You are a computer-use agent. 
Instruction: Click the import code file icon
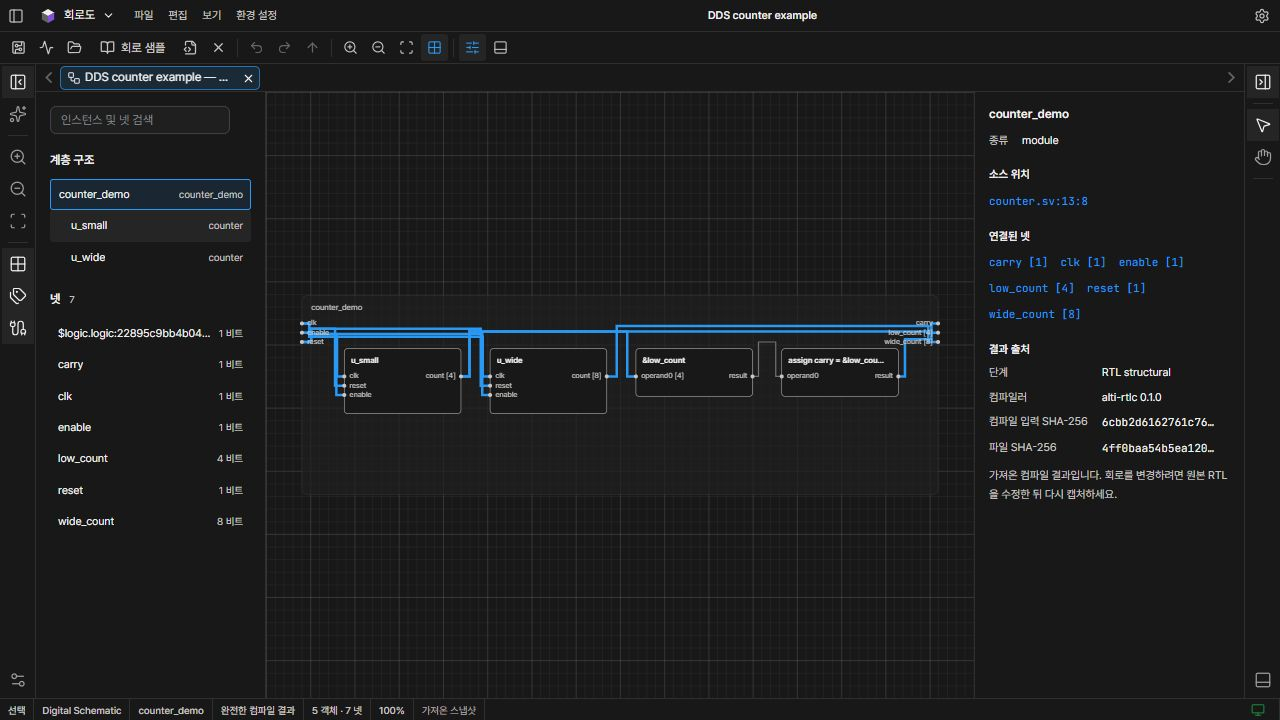pos(190,48)
